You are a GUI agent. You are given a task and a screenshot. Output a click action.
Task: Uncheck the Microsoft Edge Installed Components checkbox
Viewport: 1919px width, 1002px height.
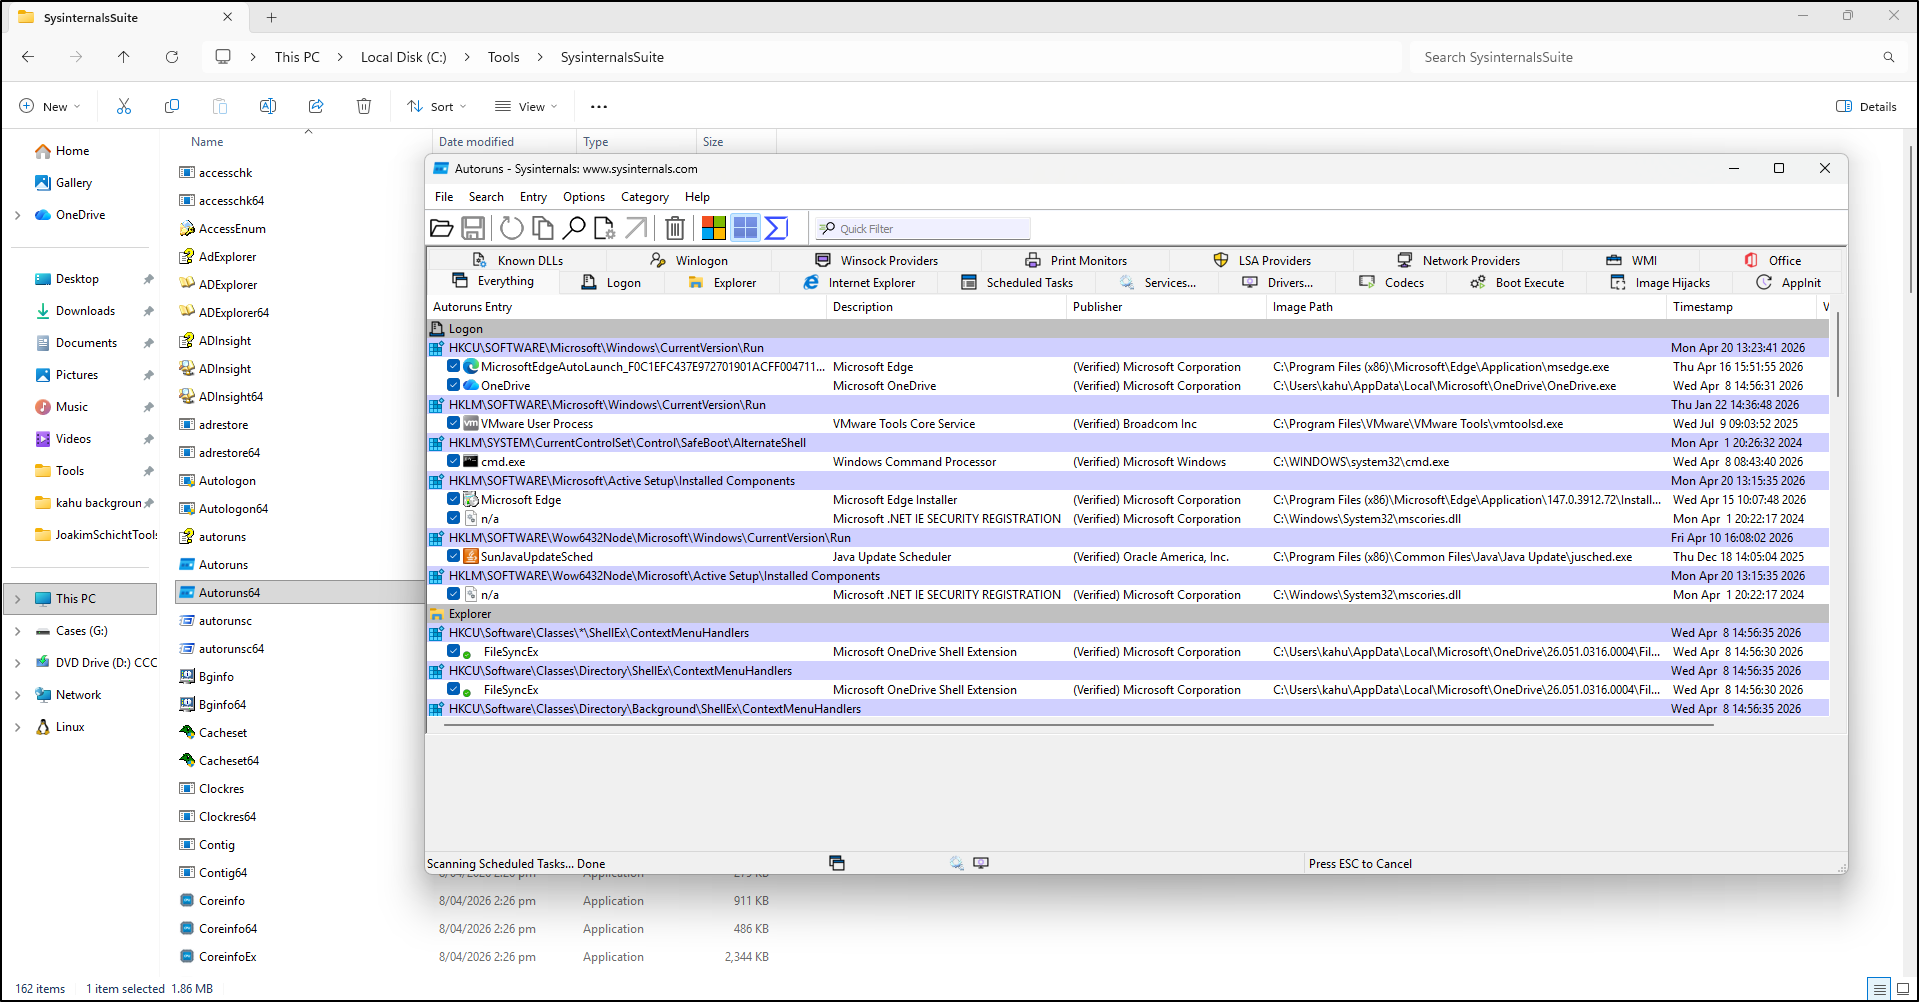(454, 499)
